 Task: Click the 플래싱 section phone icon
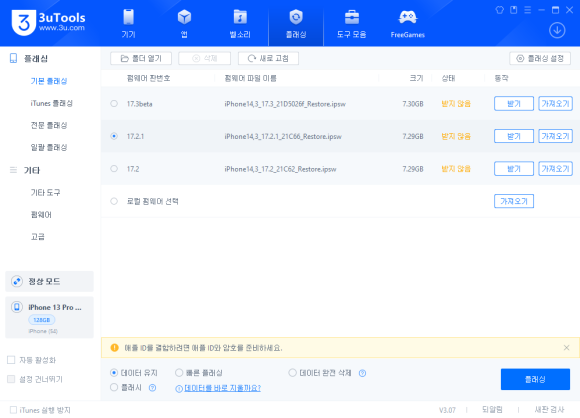click(13, 58)
